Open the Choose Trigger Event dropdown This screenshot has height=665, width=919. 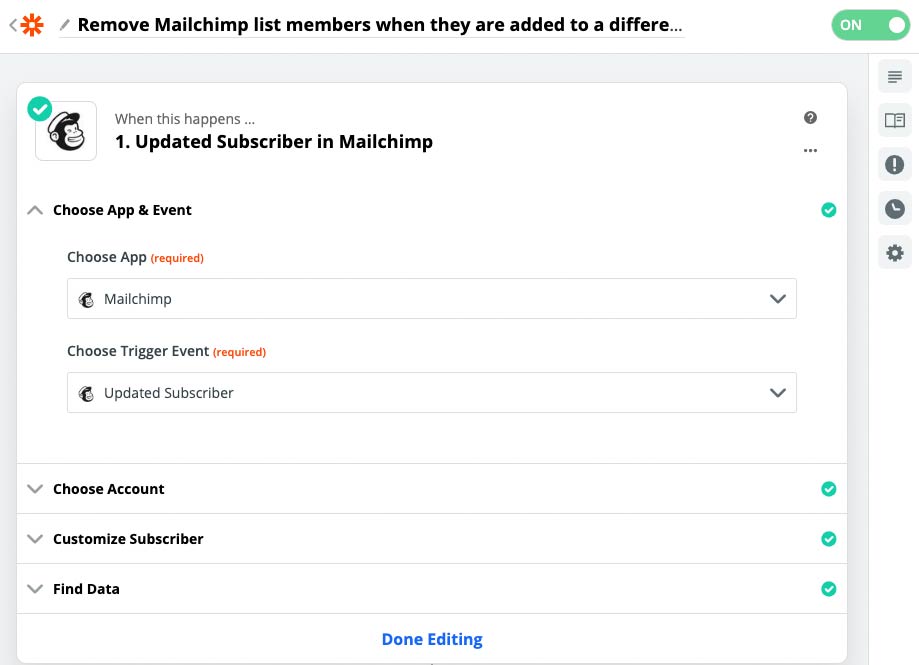point(431,393)
